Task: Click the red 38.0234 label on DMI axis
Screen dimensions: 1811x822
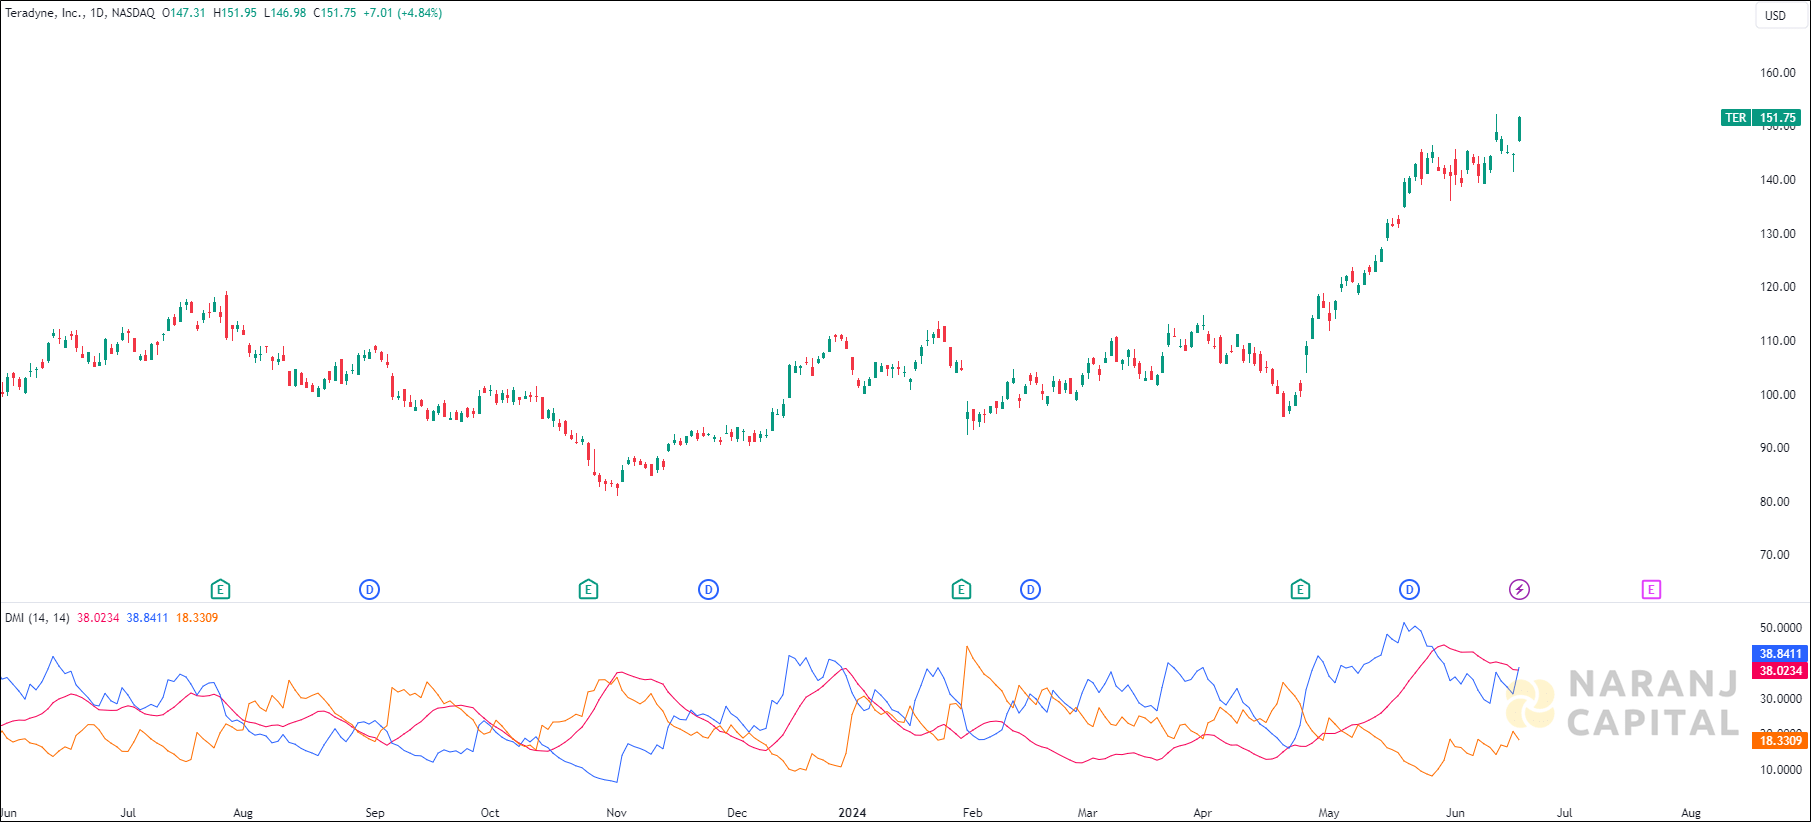Action: point(1780,671)
